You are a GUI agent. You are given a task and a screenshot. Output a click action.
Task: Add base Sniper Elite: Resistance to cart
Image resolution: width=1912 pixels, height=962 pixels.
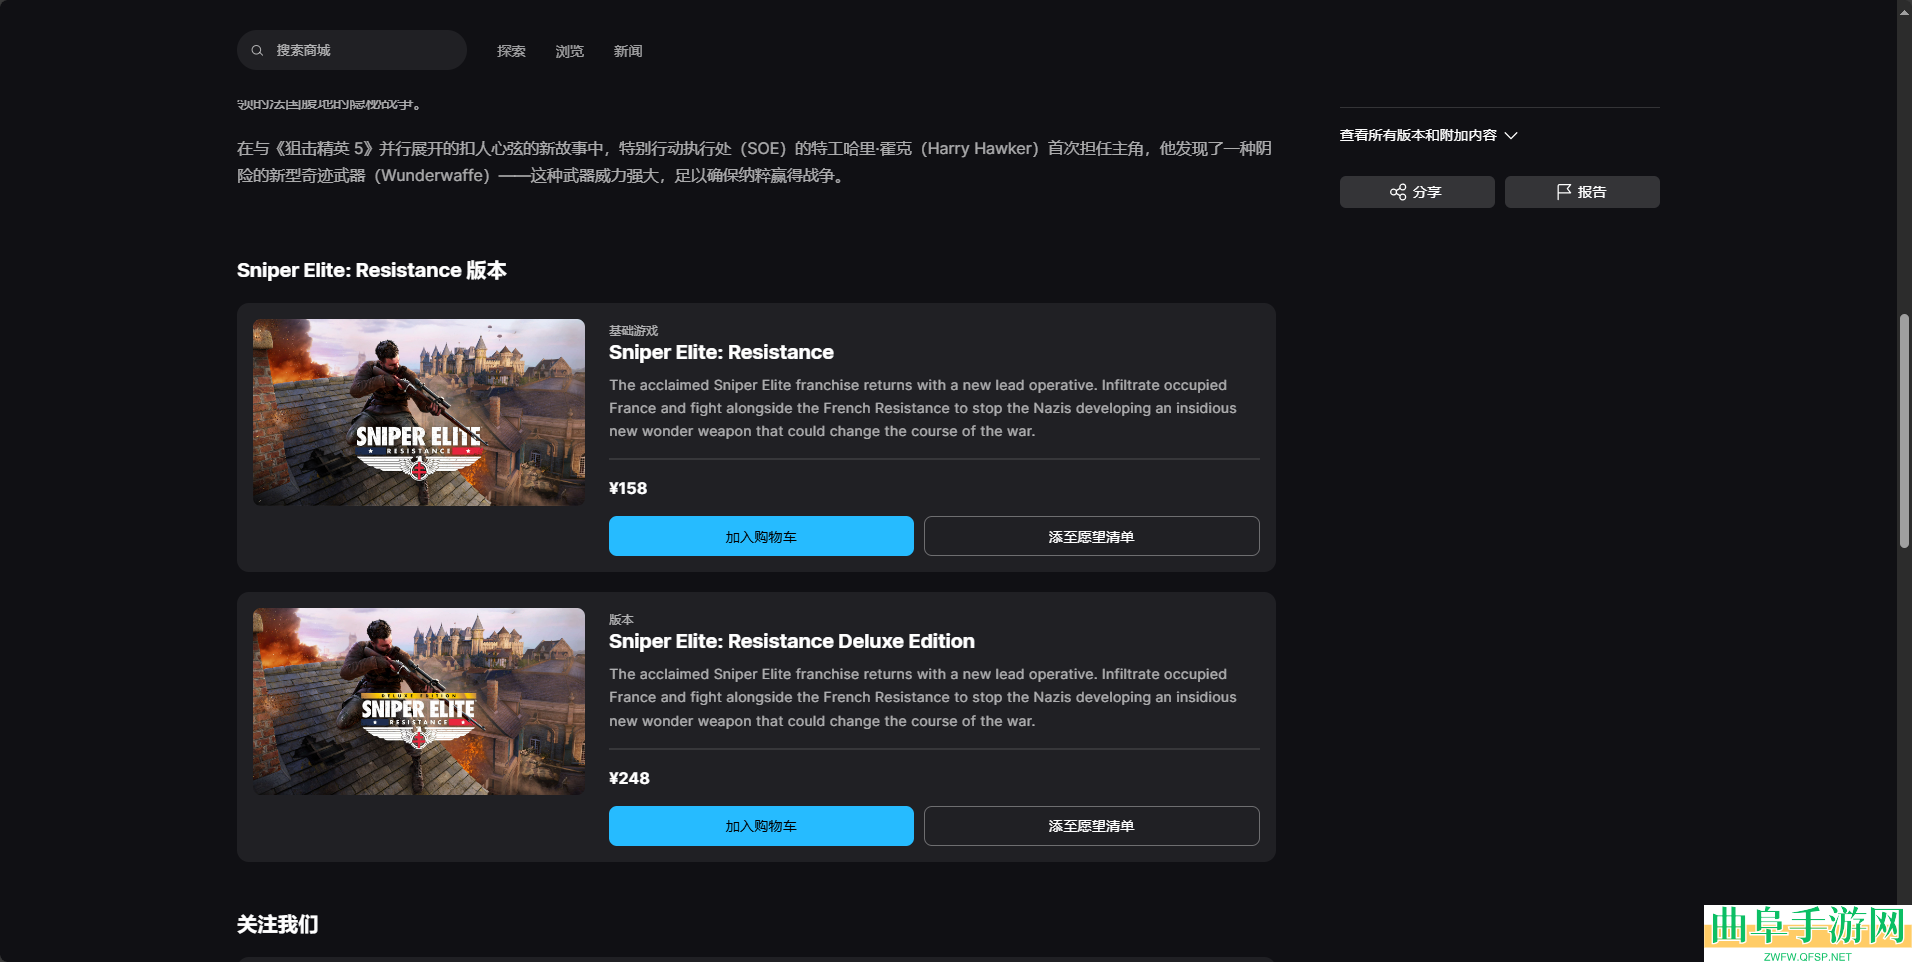[x=760, y=536]
